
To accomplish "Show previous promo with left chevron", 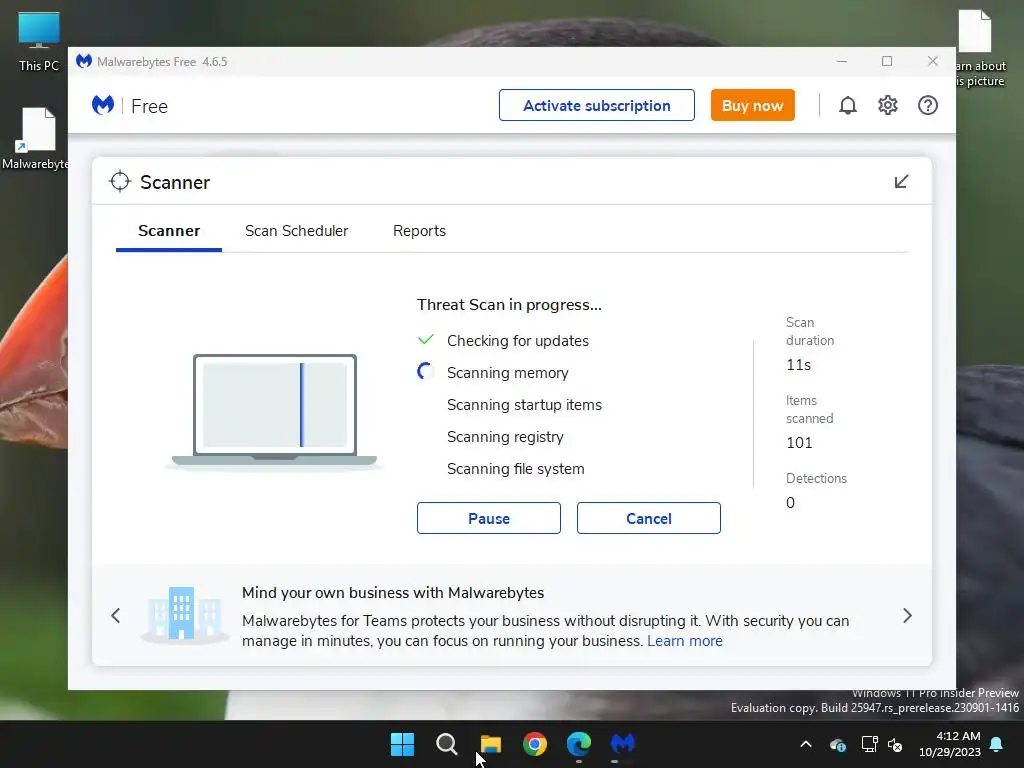I will coord(116,615).
